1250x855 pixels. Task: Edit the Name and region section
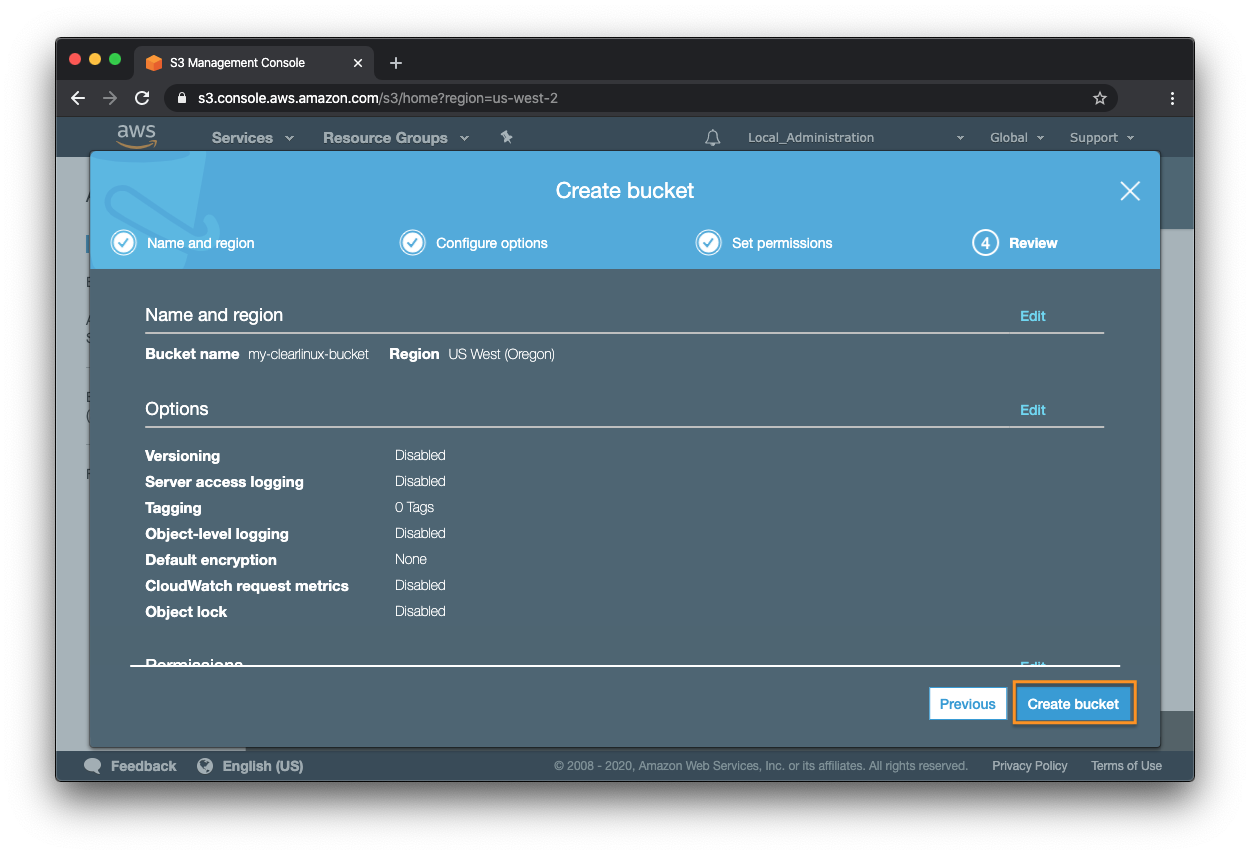click(1032, 316)
